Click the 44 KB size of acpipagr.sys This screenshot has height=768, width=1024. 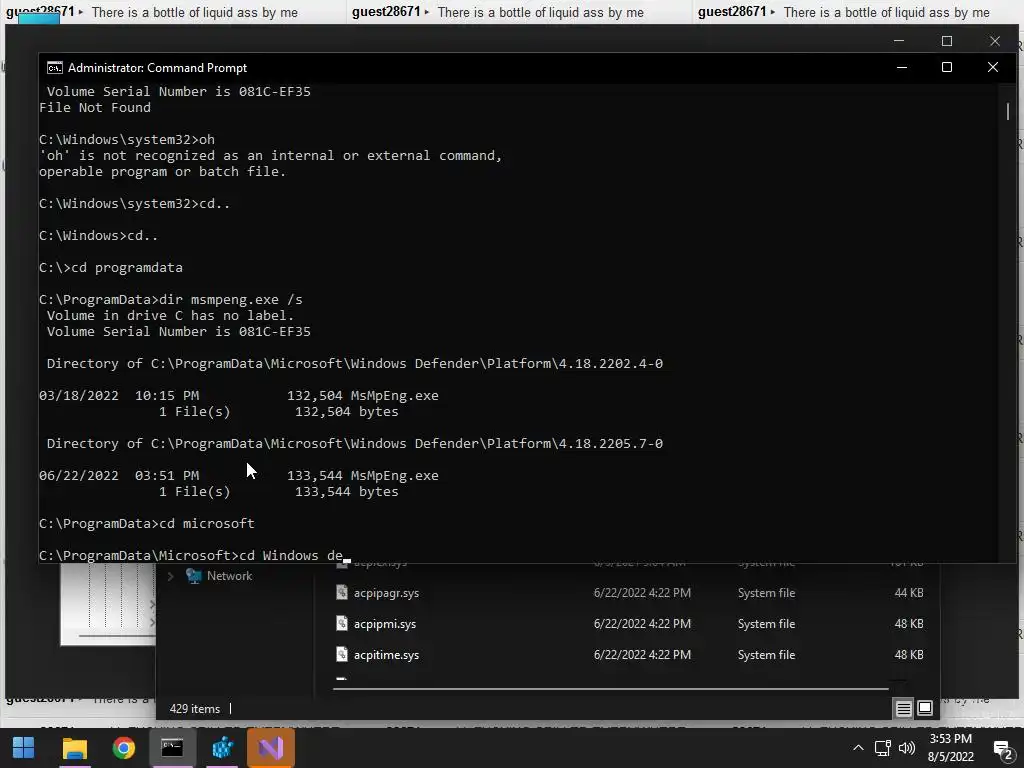pyautogui.click(x=908, y=593)
